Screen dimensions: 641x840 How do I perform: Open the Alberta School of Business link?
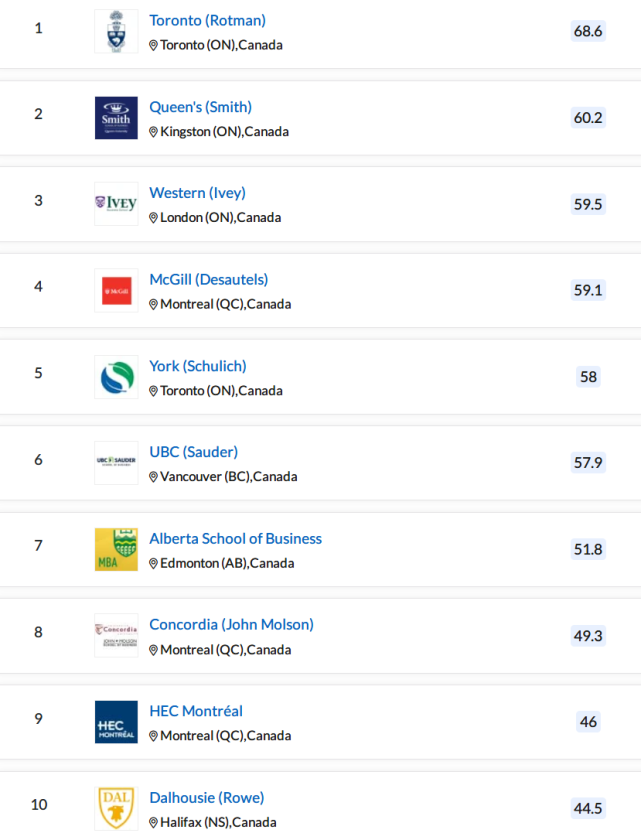click(236, 538)
